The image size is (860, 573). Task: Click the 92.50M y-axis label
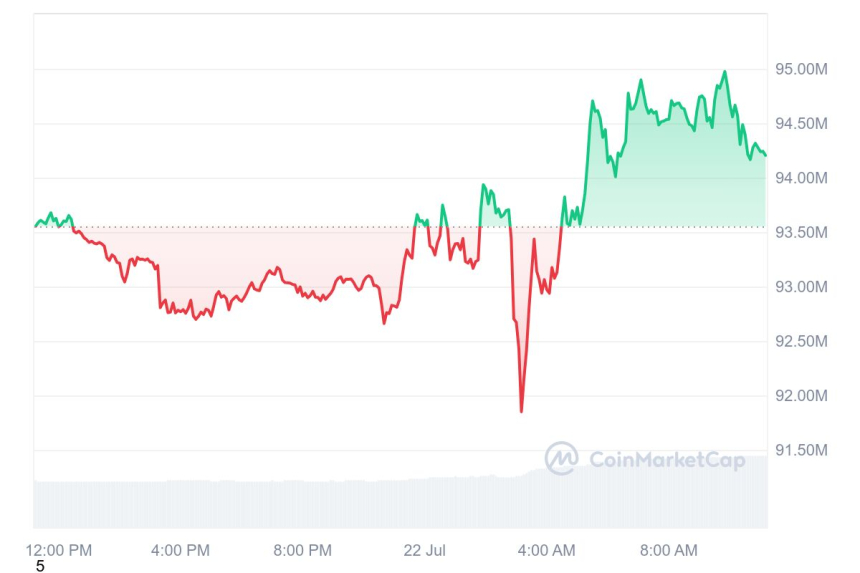tap(801, 342)
